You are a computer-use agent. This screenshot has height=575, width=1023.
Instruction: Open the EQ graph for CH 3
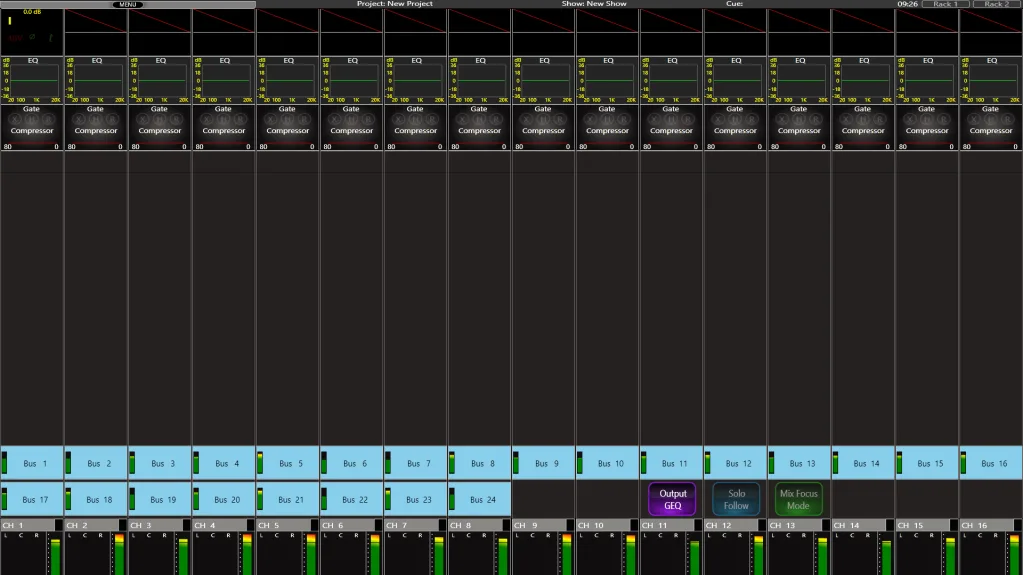tap(160, 80)
